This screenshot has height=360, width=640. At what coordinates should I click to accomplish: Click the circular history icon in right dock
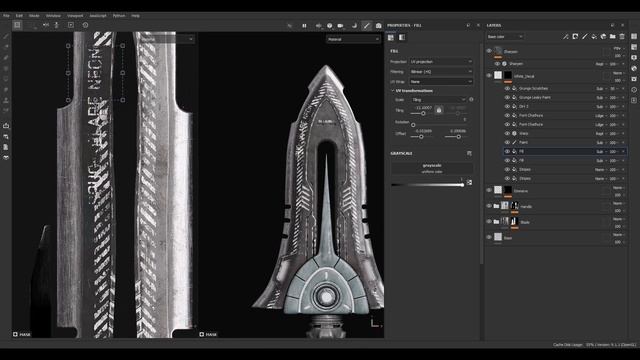(634, 89)
